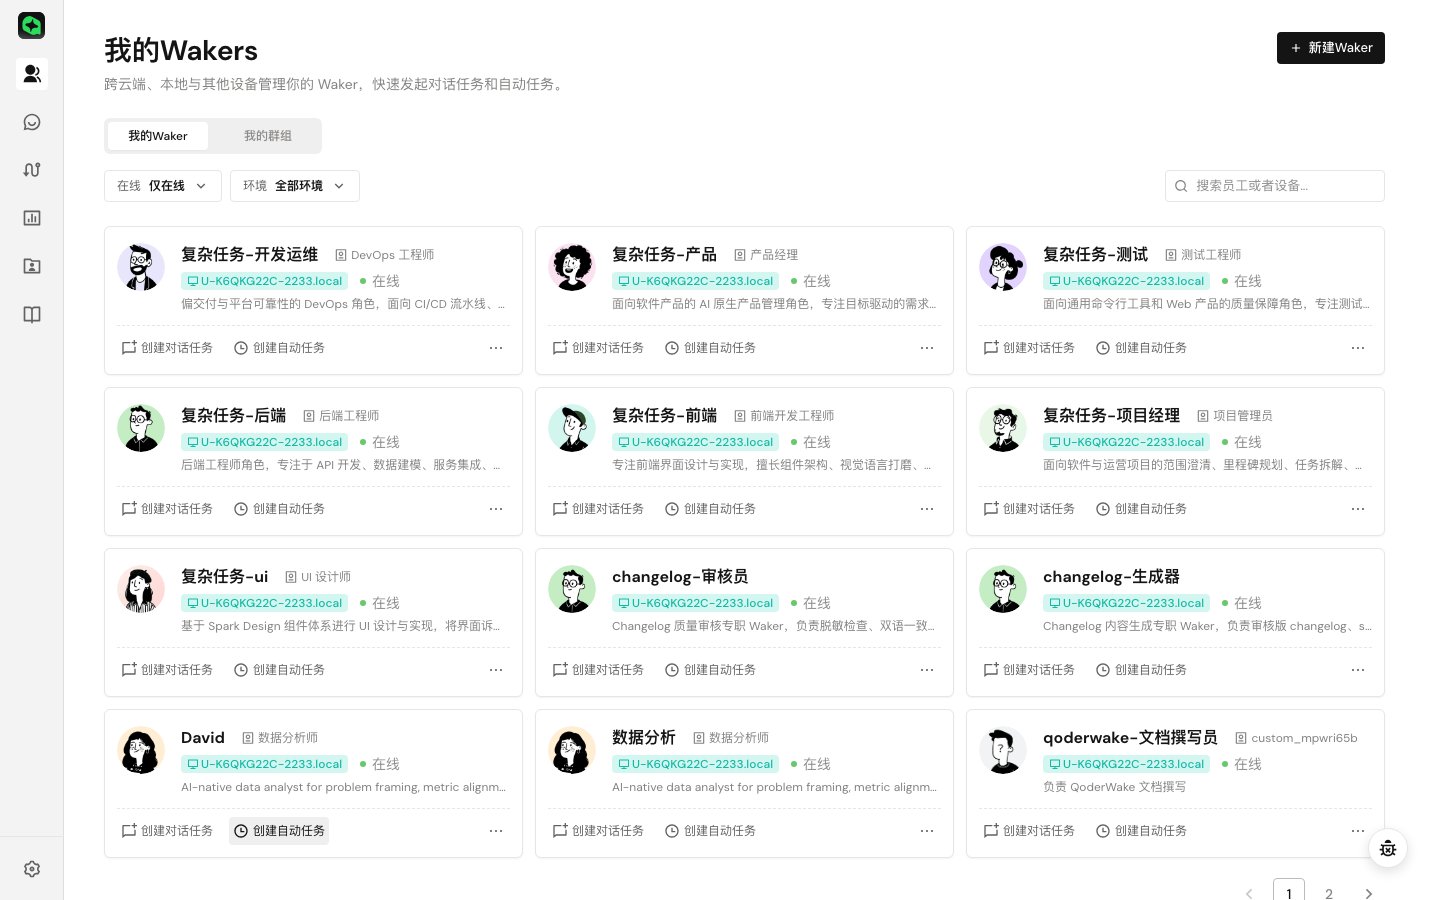Open the 环境 全部环境 filter dropdown

[x=295, y=186]
